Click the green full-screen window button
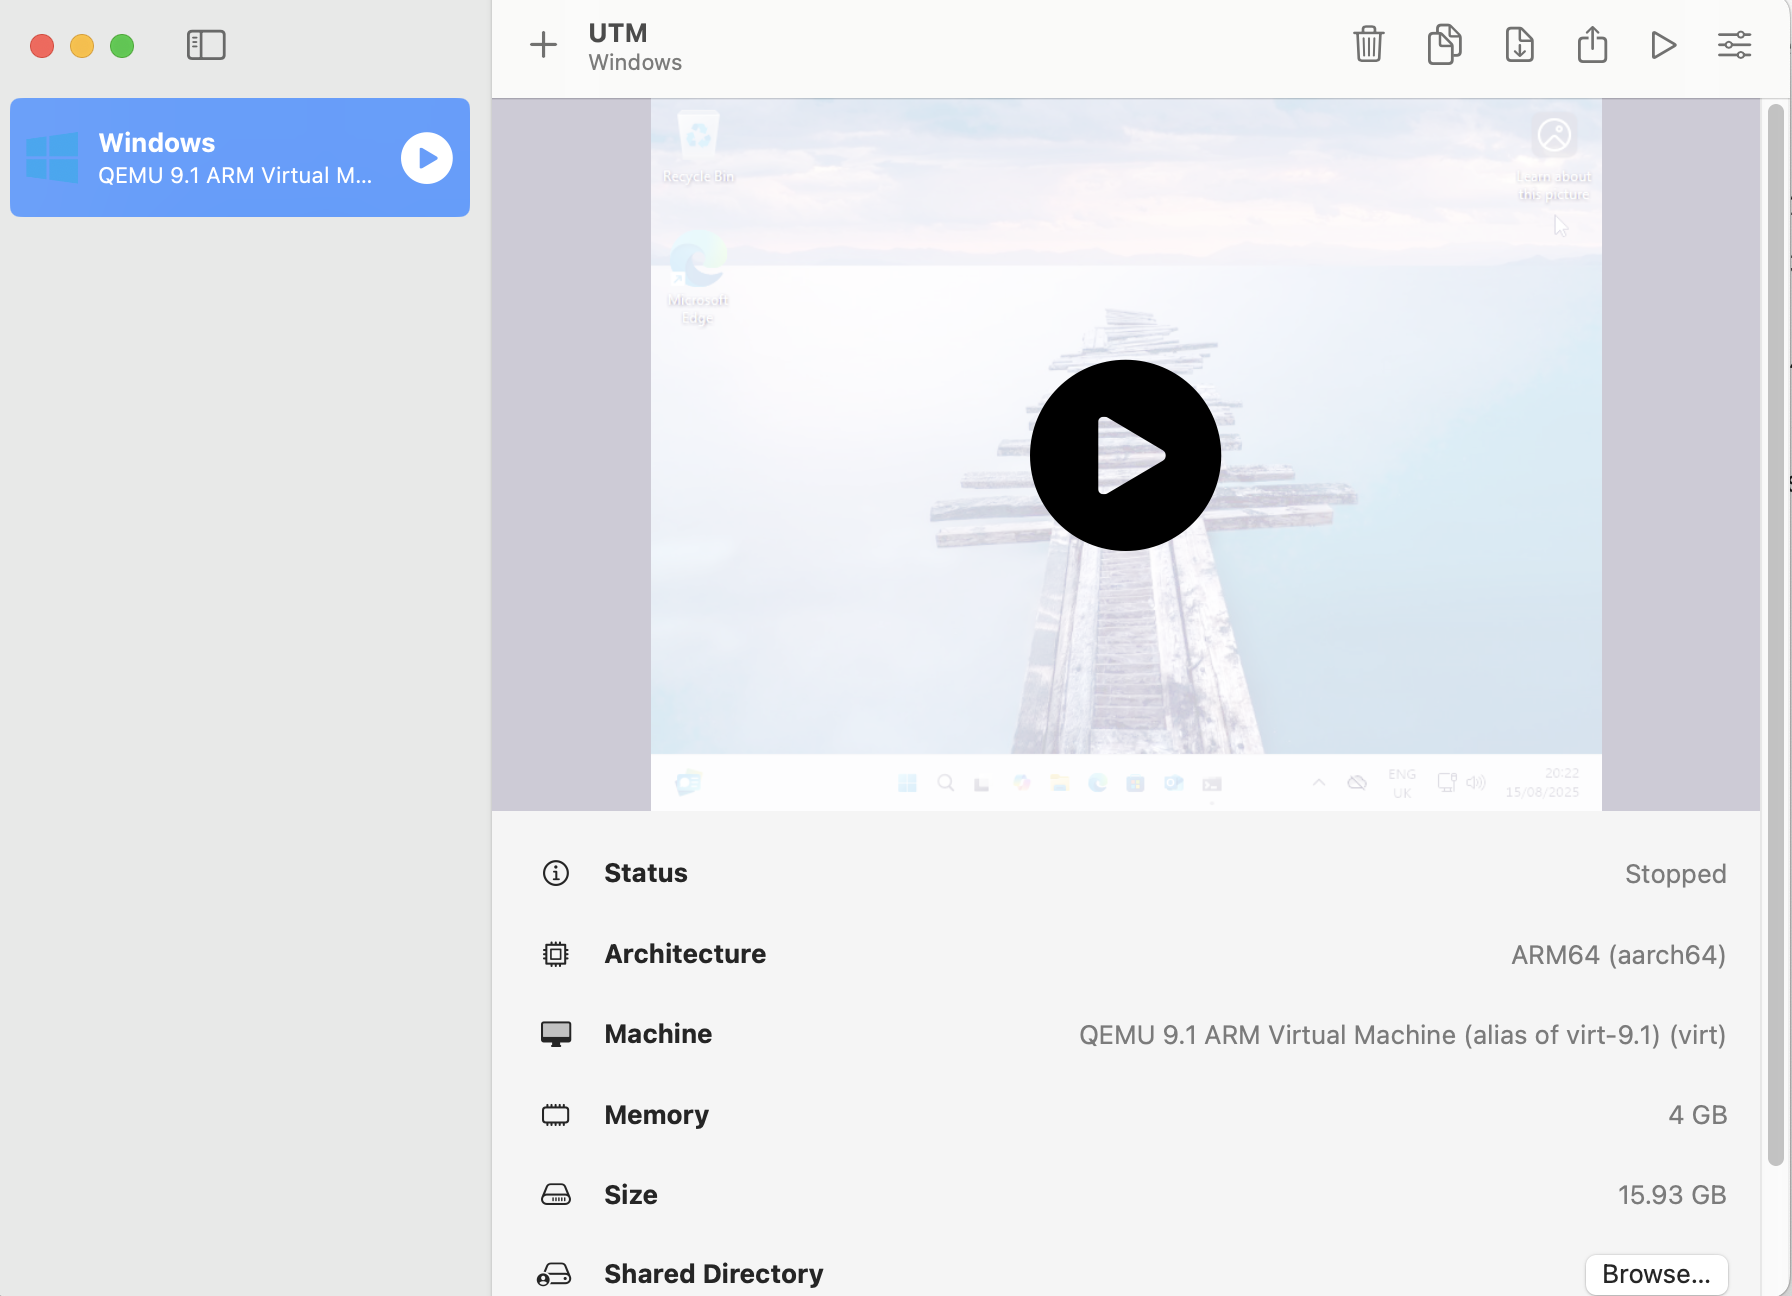The image size is (1792, 1296). [122, 46]
